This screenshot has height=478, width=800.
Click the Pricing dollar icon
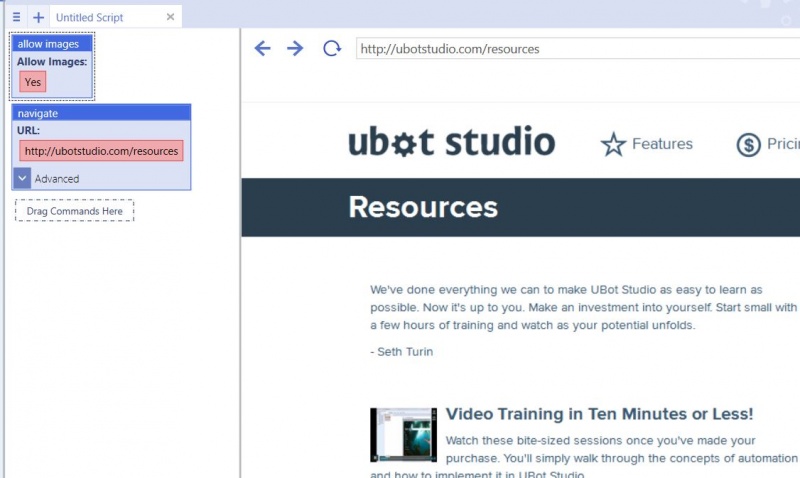click(x=748, y=144)
